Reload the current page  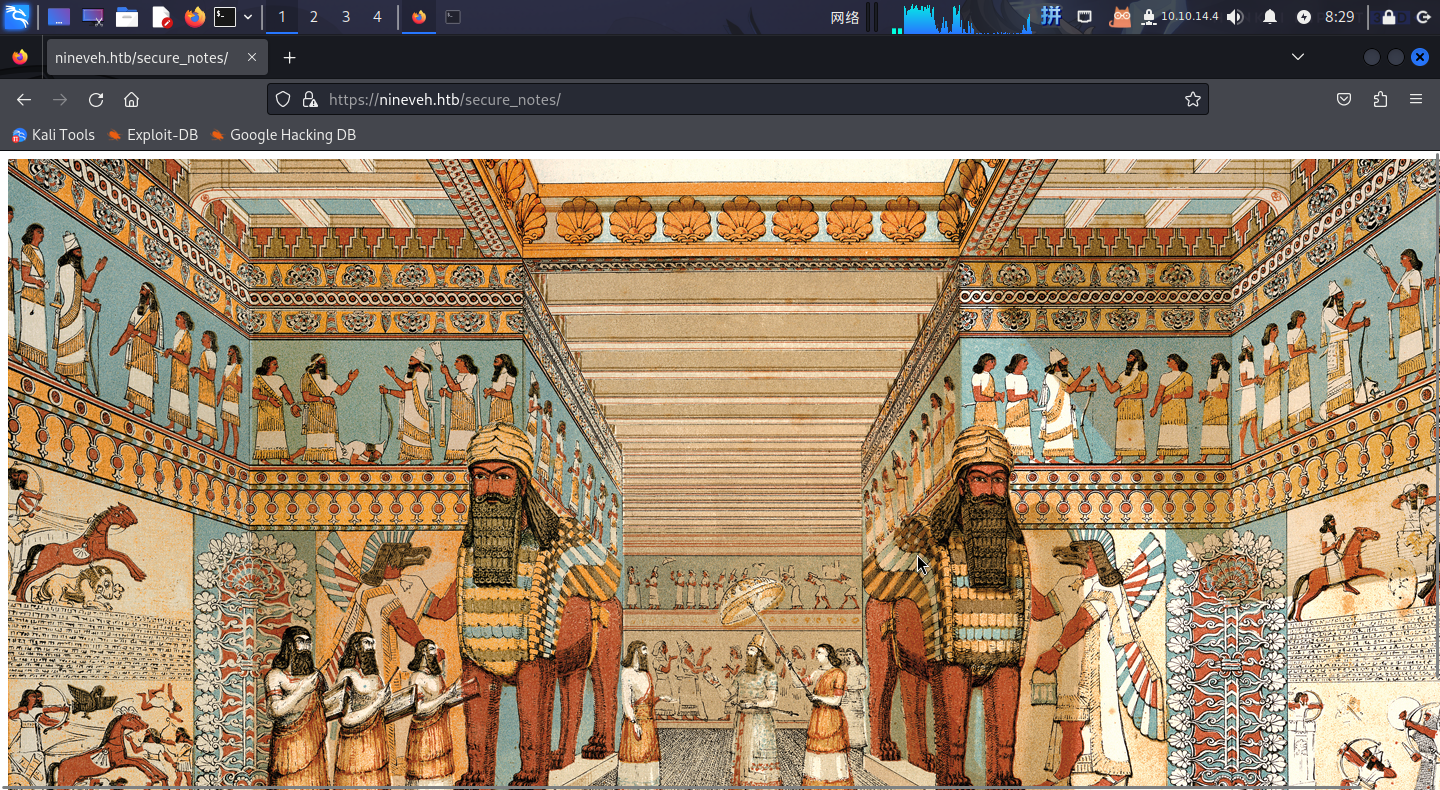coord(96,99)
